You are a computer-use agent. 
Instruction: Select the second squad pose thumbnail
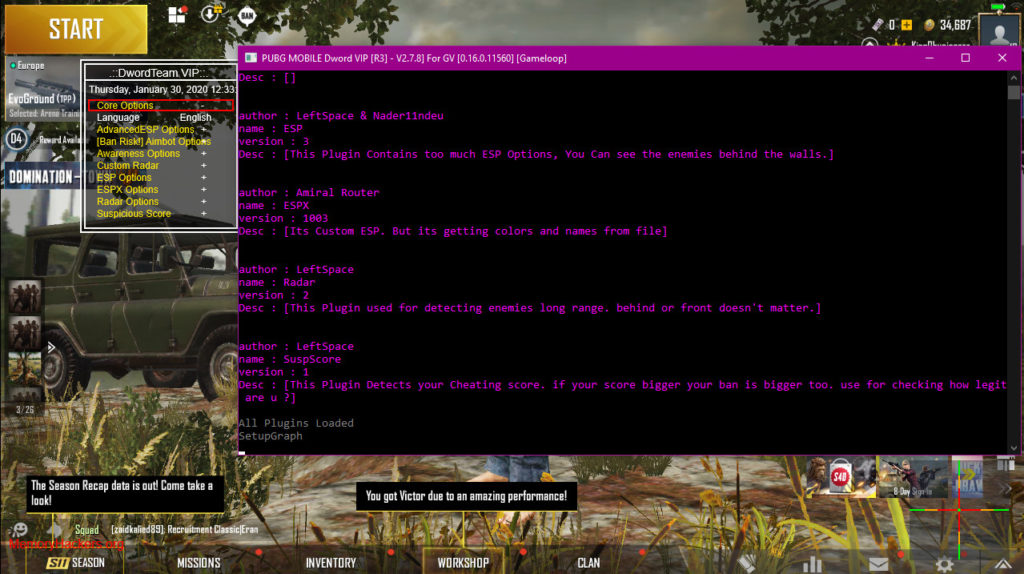[24, 332]
